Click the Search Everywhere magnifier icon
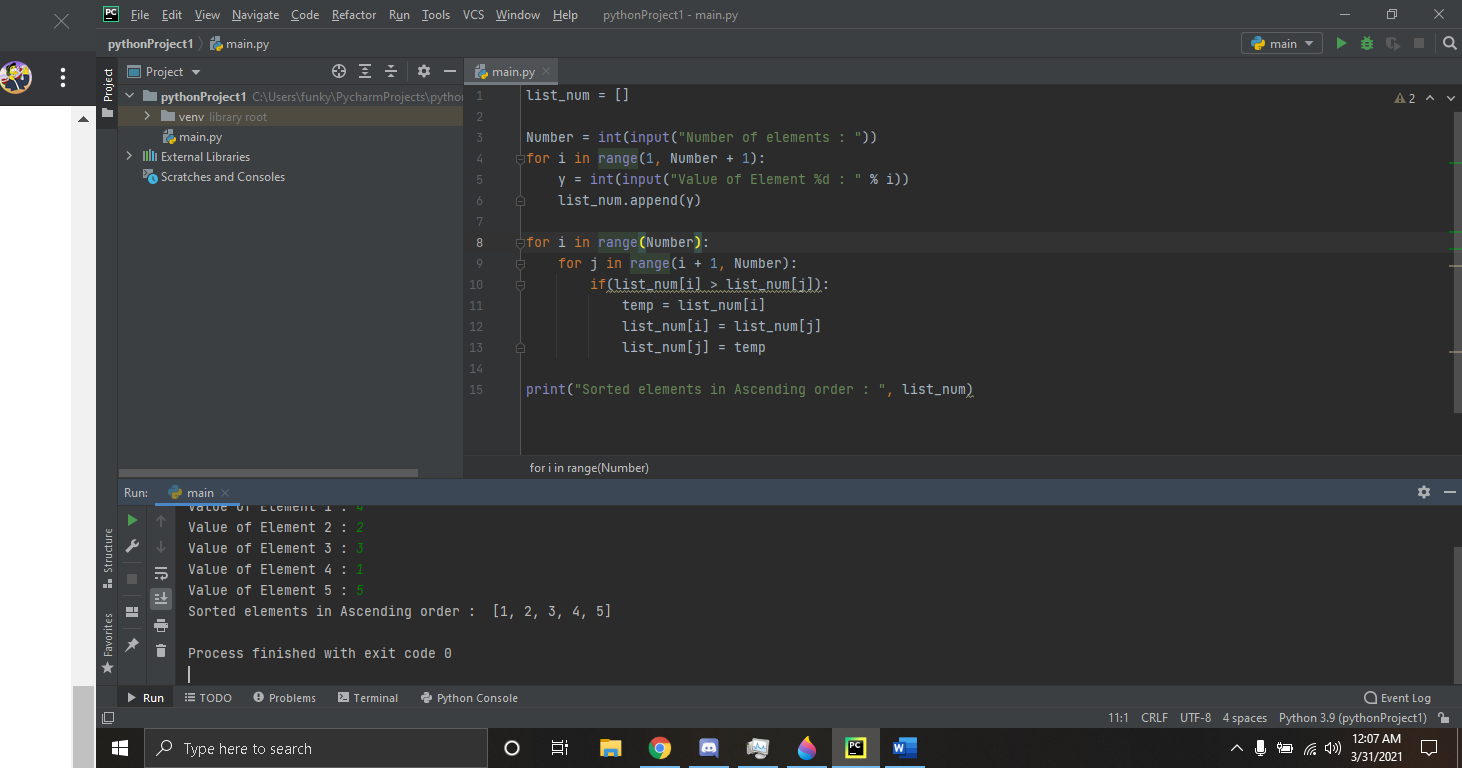This screenshot has height=768, width=1462. (1449, 43)
